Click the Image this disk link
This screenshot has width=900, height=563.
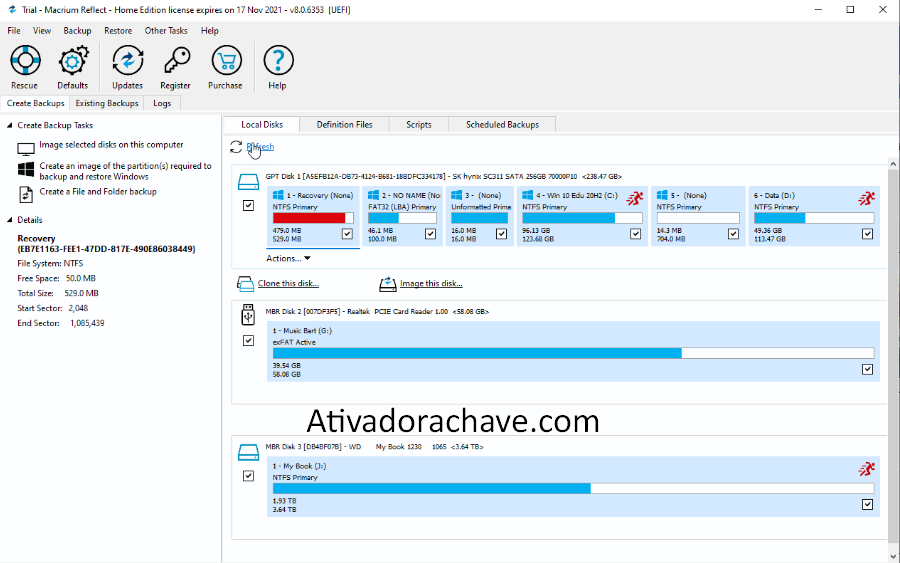[x=430, y=284]
